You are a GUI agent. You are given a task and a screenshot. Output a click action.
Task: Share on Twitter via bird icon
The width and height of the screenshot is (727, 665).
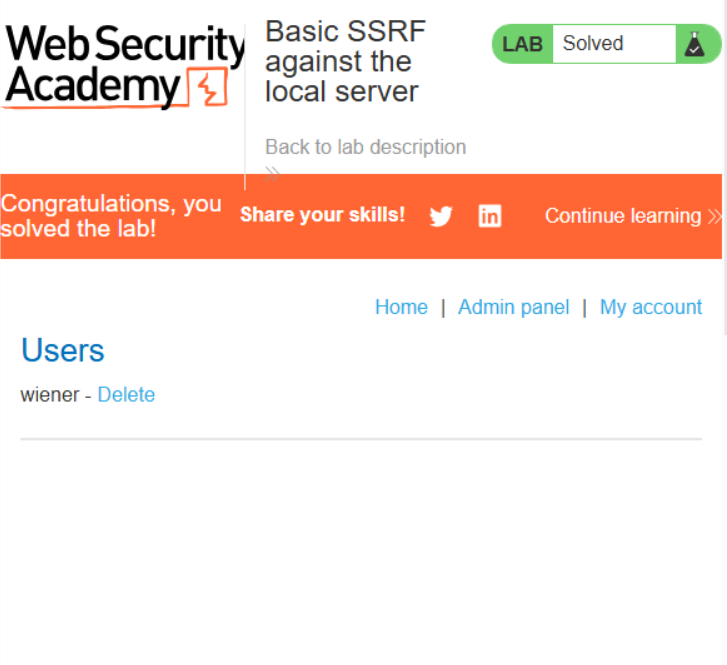tap(441, 216)
